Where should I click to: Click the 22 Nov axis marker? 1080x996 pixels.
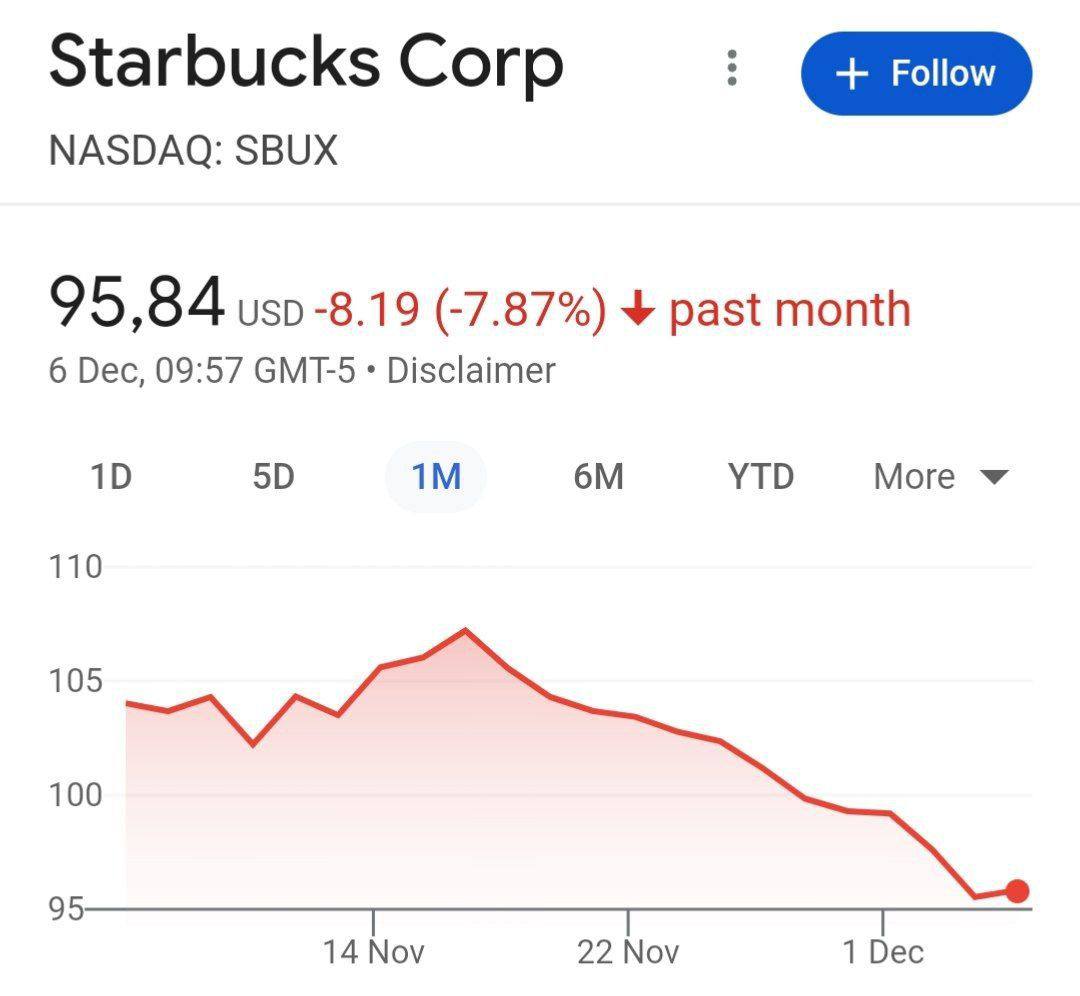tap(628, 952)
